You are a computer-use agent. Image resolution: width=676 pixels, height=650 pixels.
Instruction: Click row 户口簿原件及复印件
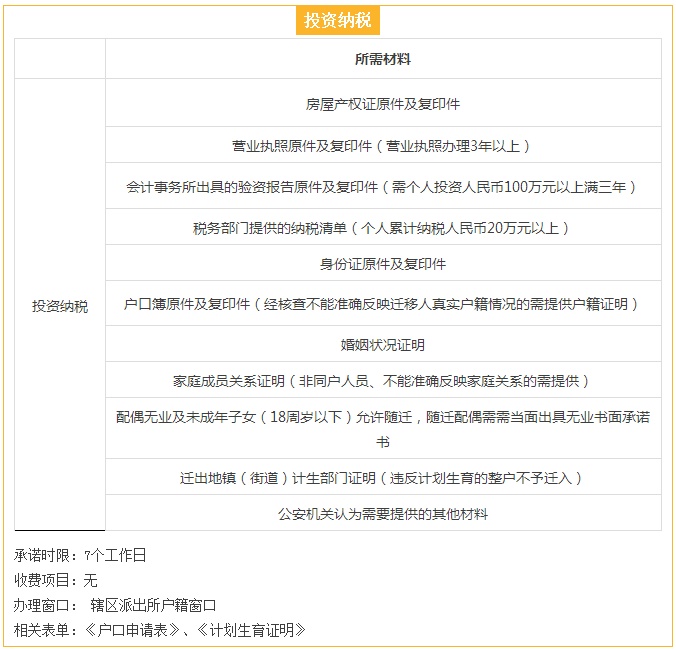pyautogui.click(x=383, y=303)
